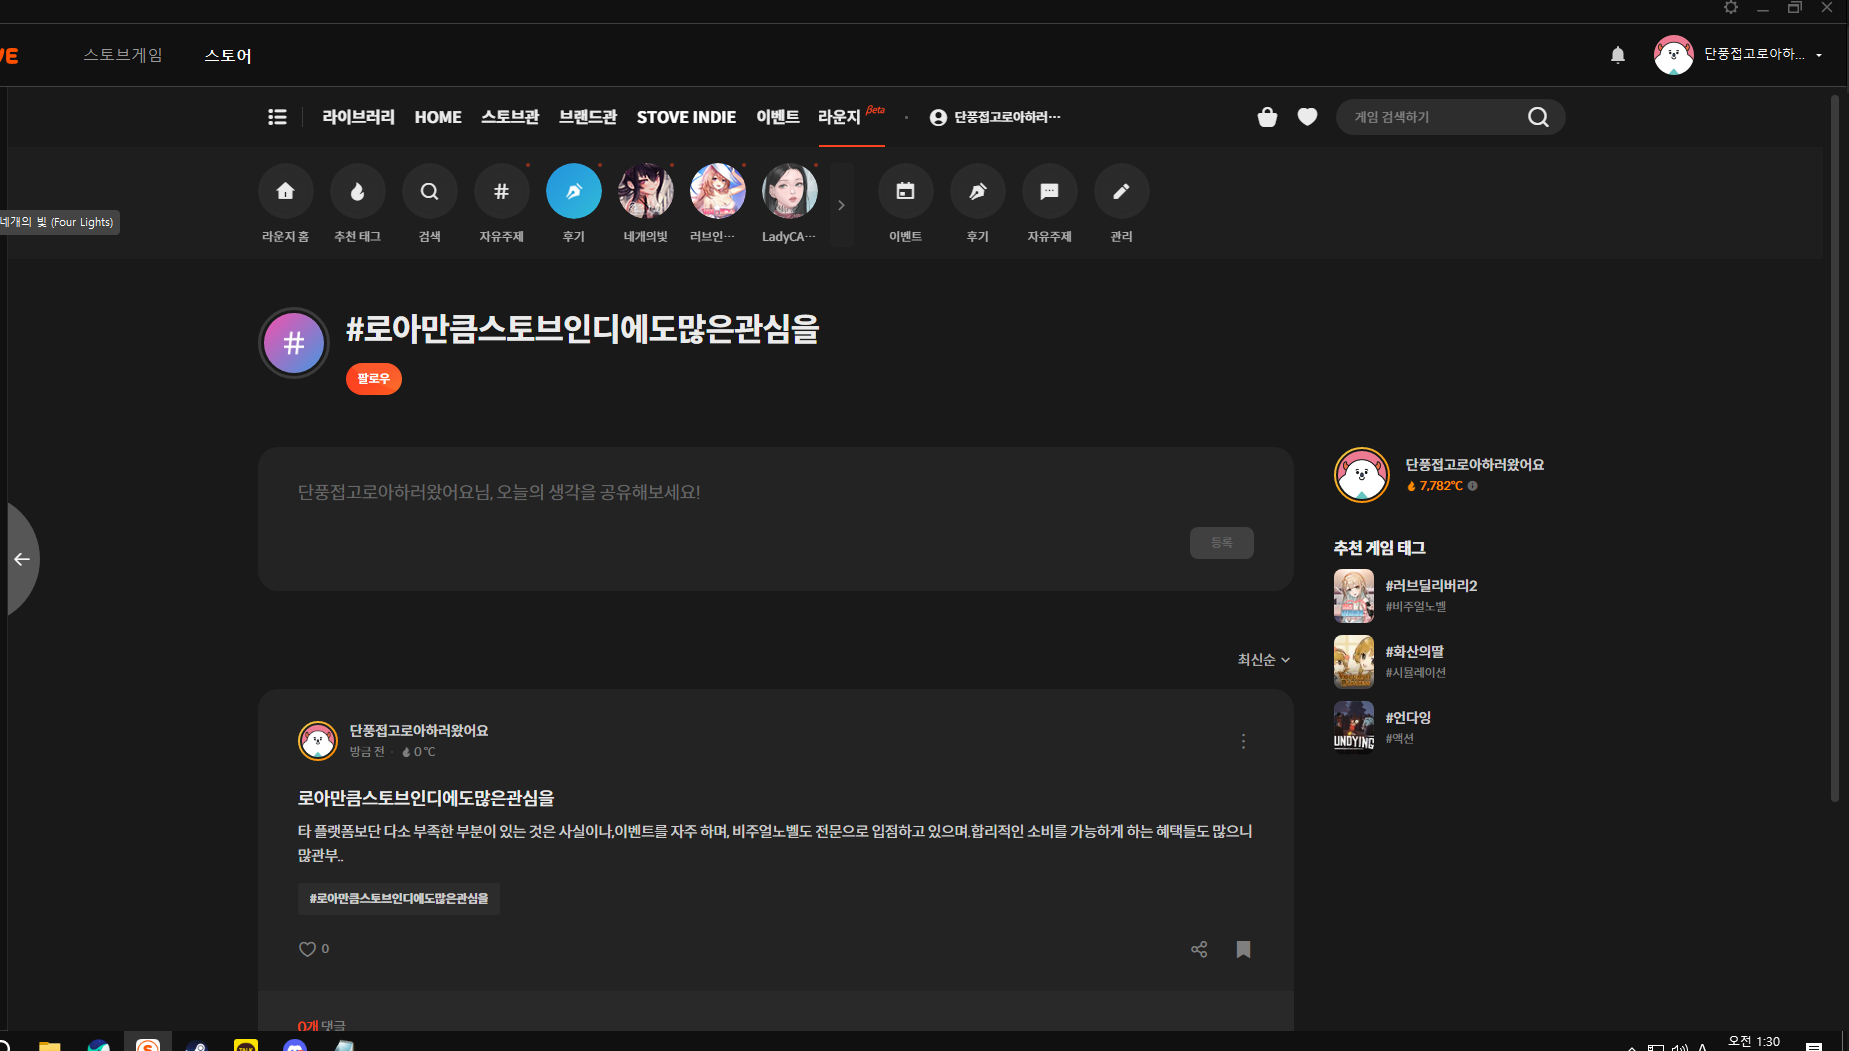Viewport: 1849px width, 1051px height.
Task: Open the post author's avatar
Action: tap(318, 741)
